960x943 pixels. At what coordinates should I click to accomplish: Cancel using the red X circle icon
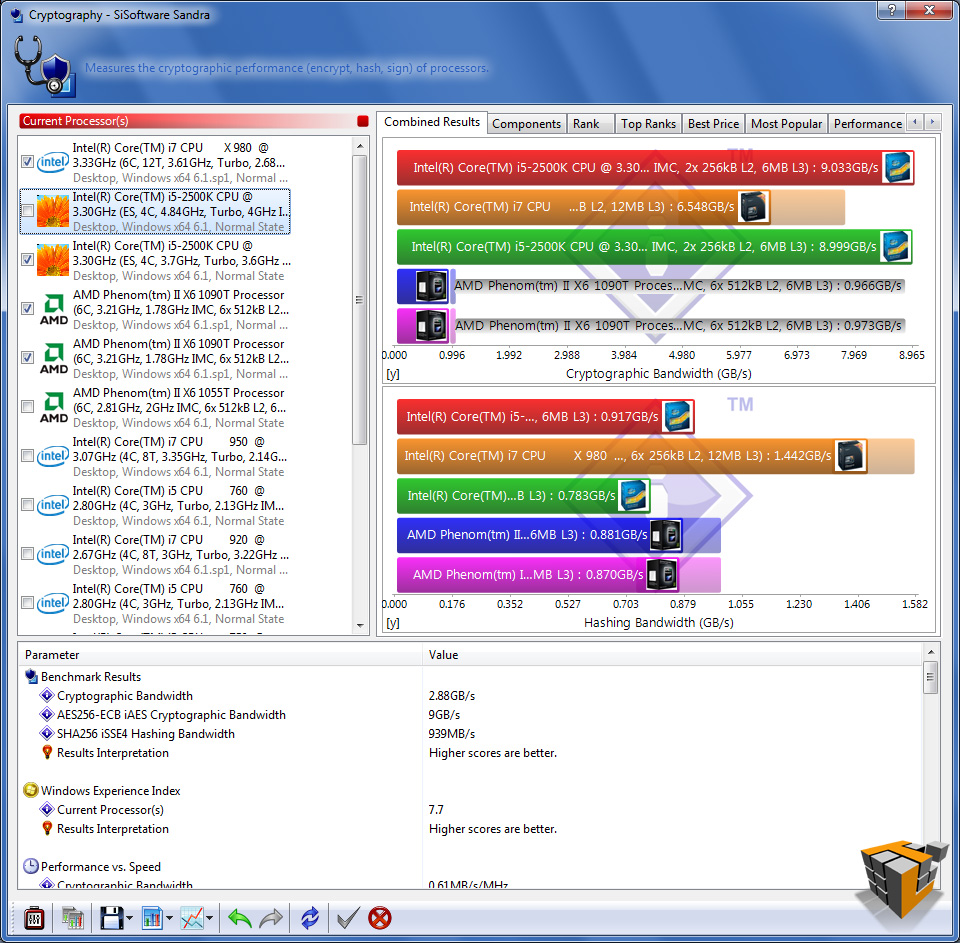[x=380, y=918]
